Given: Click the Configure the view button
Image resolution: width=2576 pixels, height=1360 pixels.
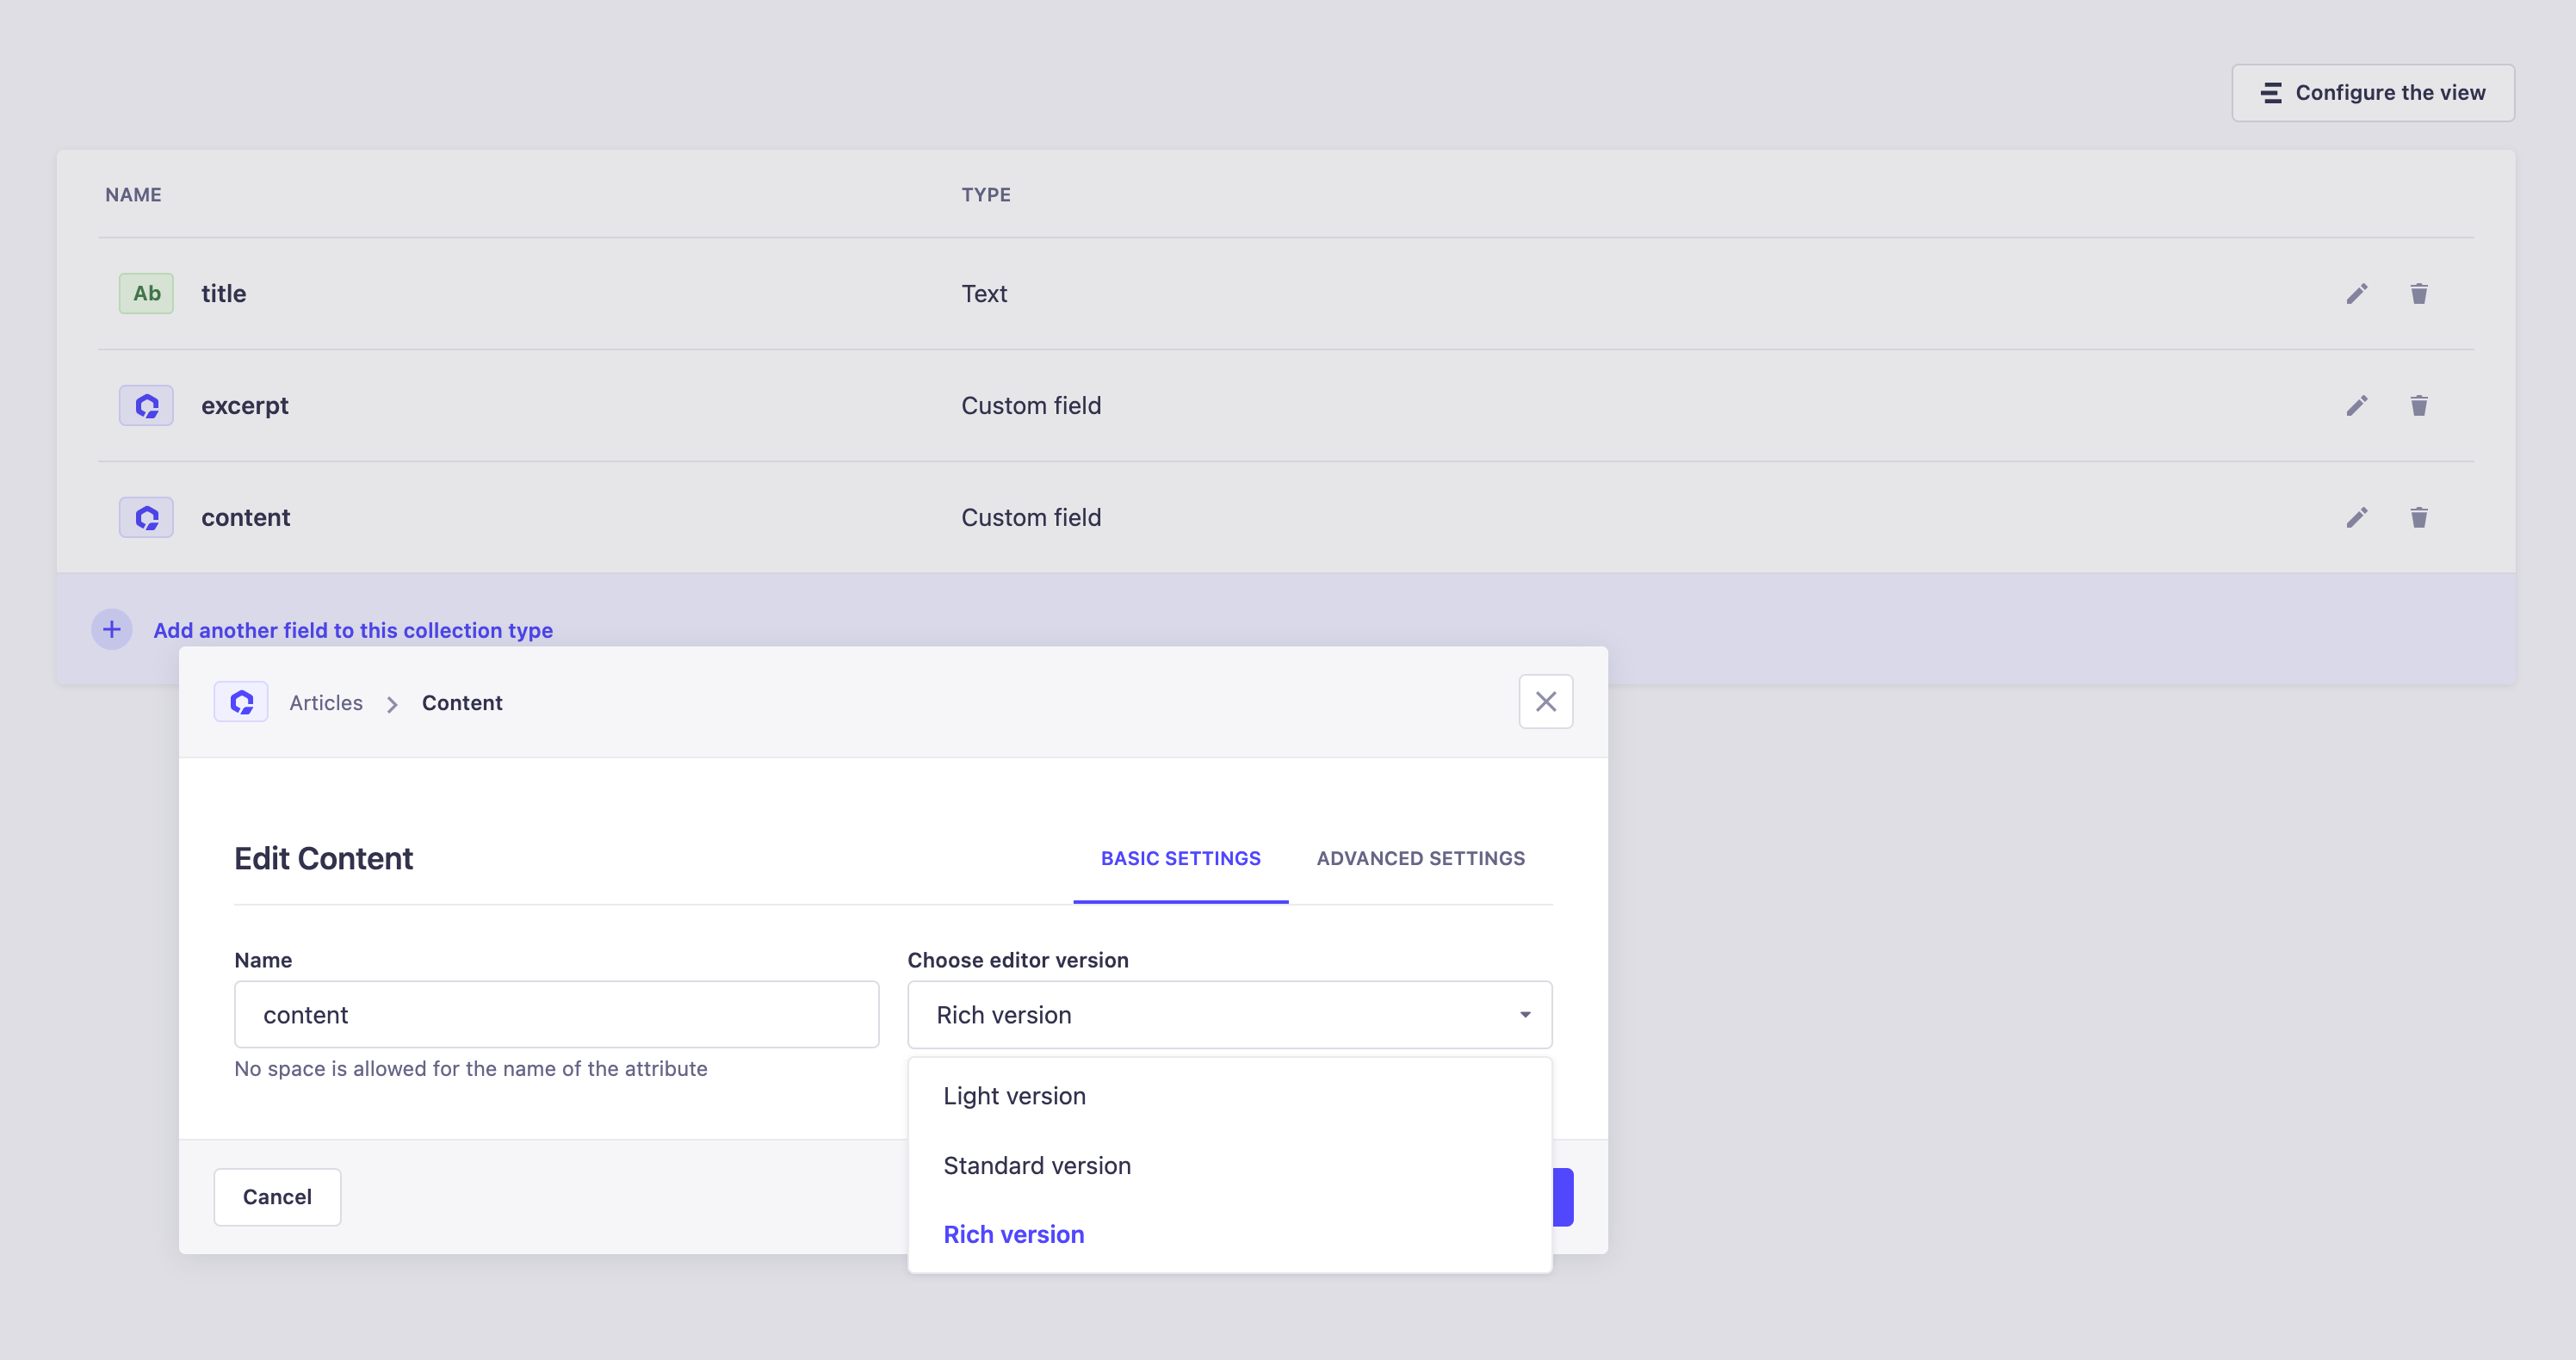Looking at the screenshot, I should [x=2373, y=92].
